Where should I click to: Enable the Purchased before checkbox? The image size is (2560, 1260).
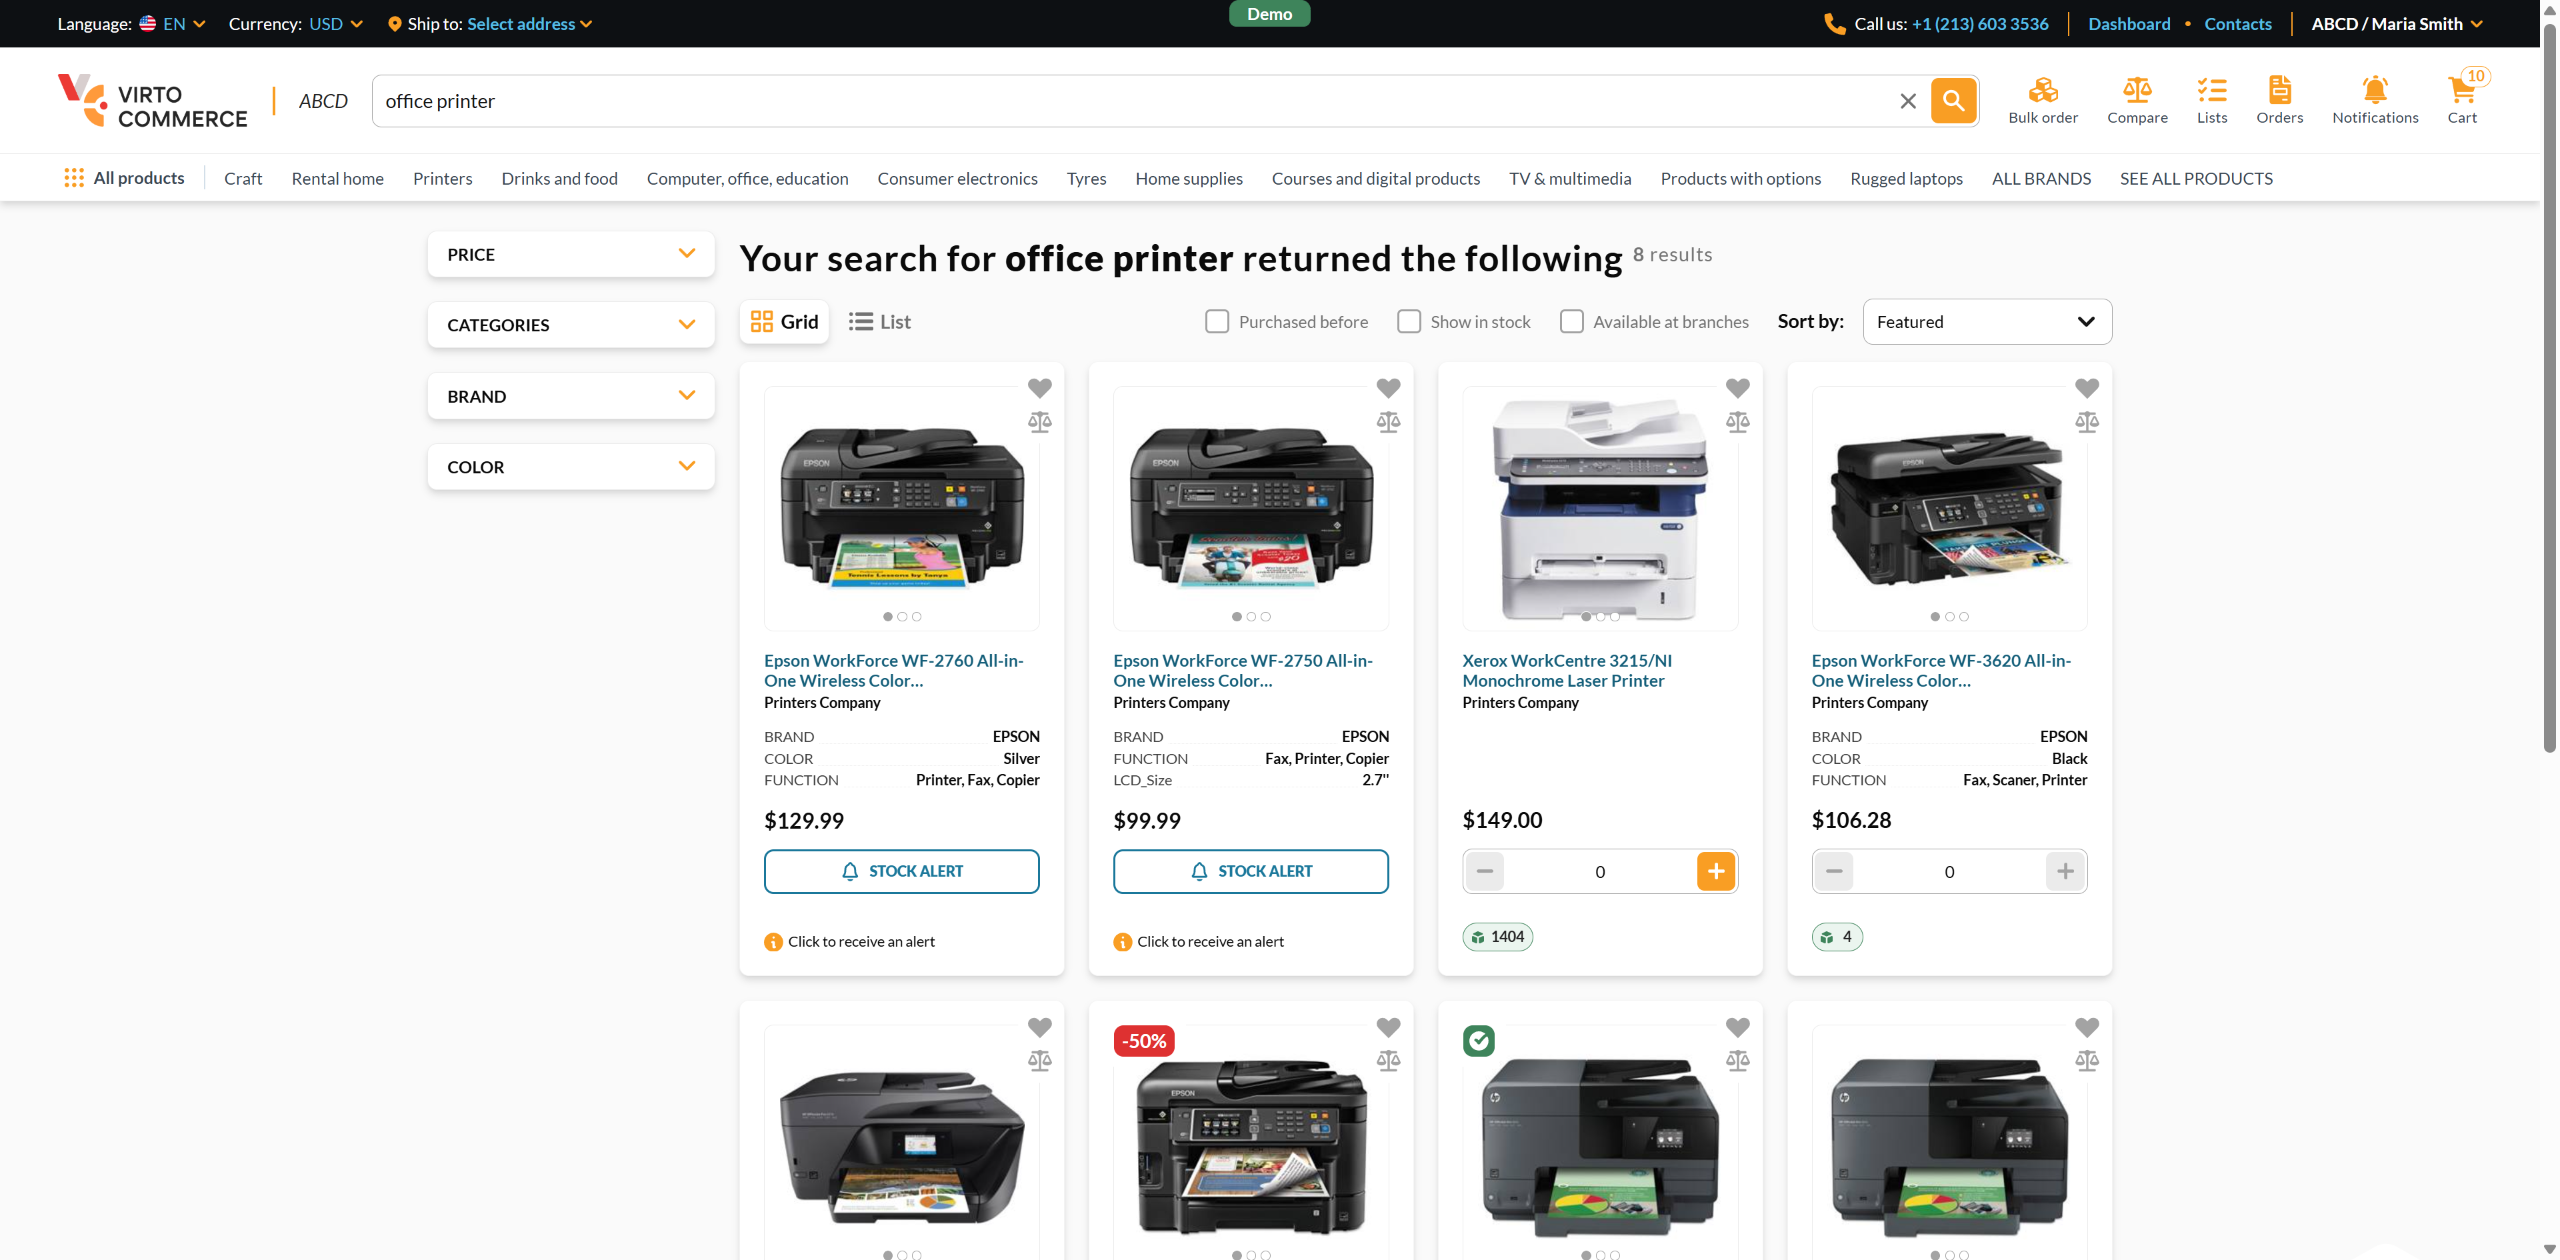pos(1216,322)
